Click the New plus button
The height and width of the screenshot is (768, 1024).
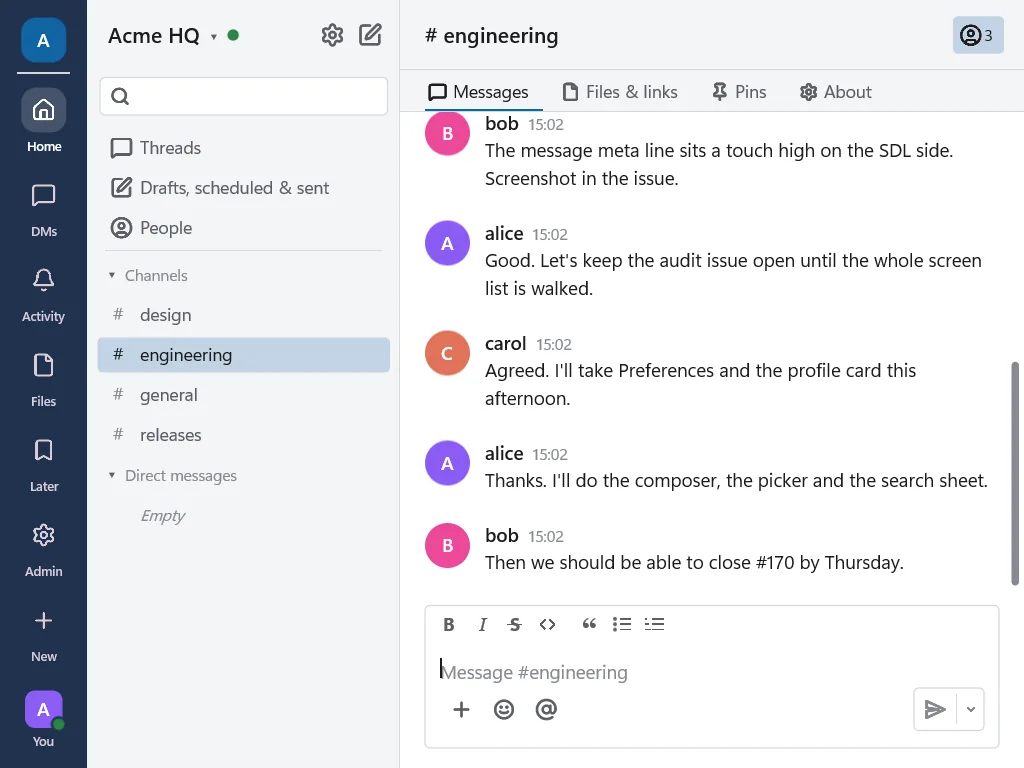[x=44, y=634]
